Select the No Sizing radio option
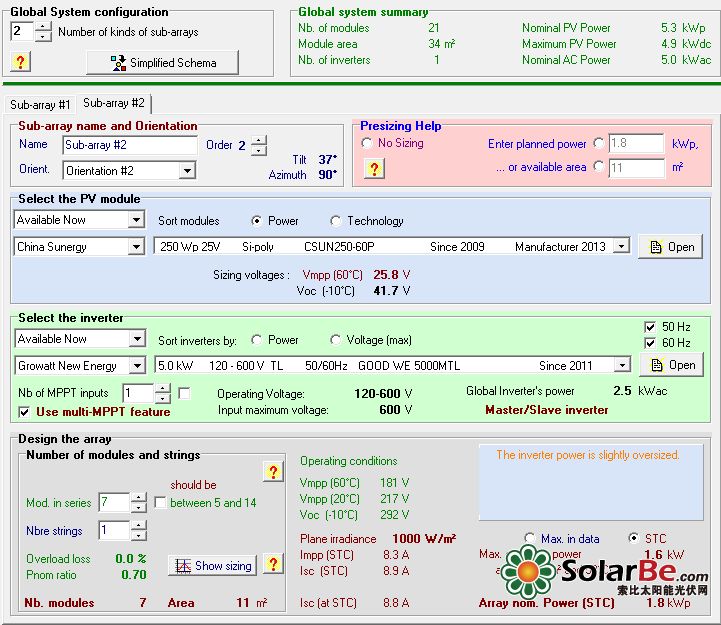Viewport: 721px width, 625px height. (x=368, y=143)
